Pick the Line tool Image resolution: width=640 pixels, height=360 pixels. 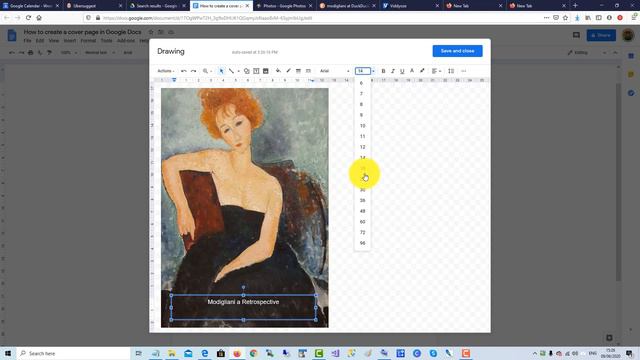231,71
